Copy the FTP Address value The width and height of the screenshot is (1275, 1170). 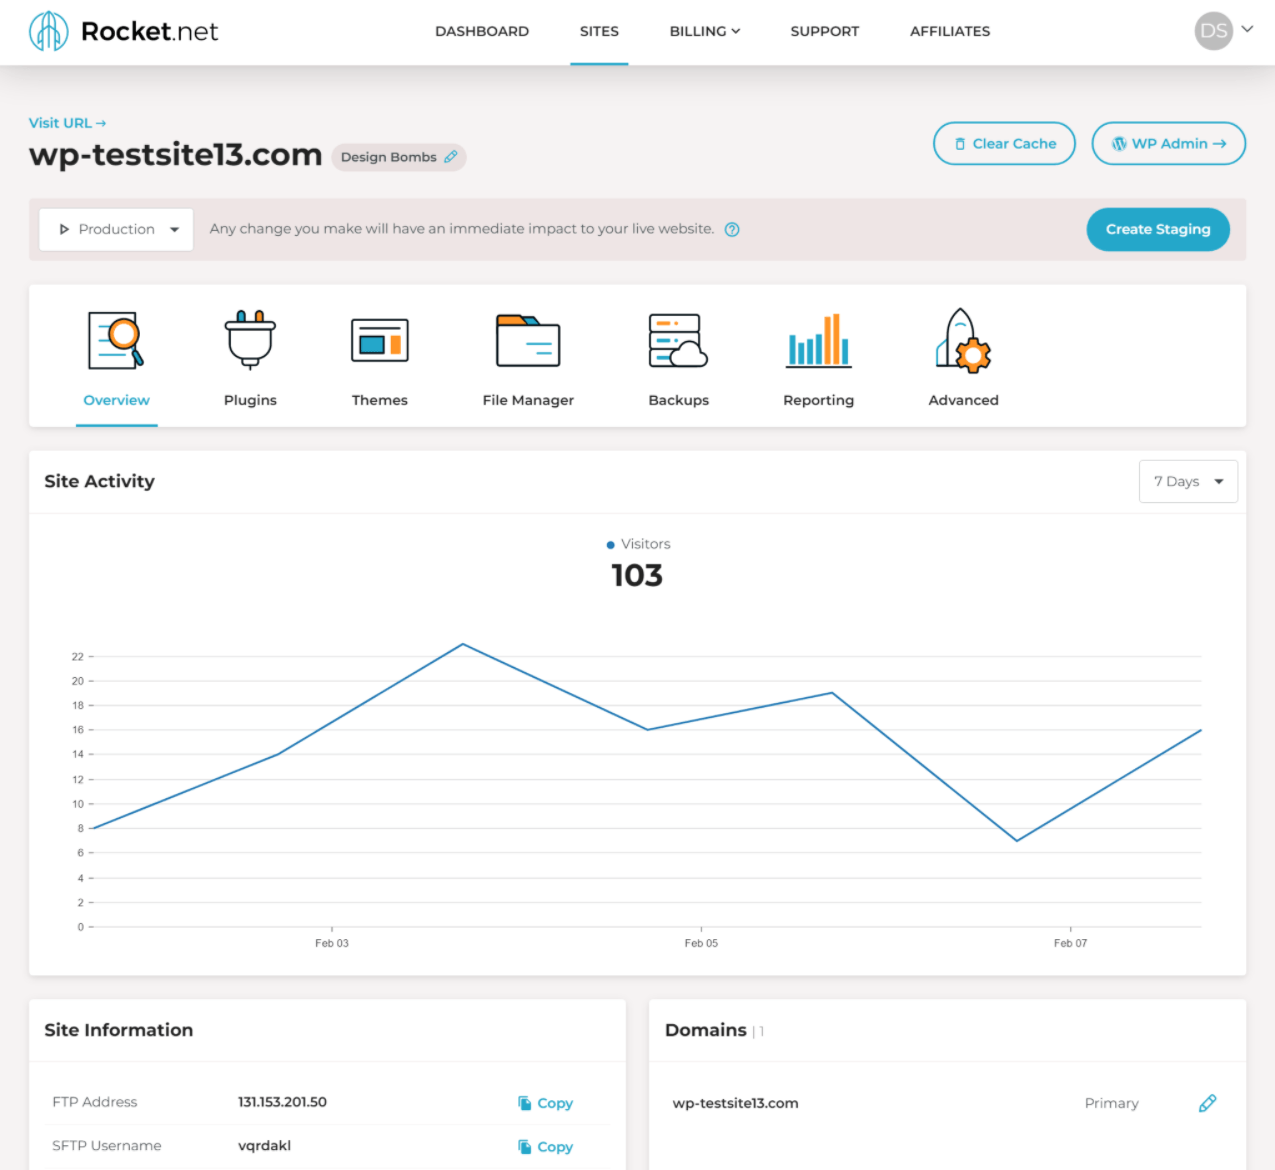[545, 1103]
